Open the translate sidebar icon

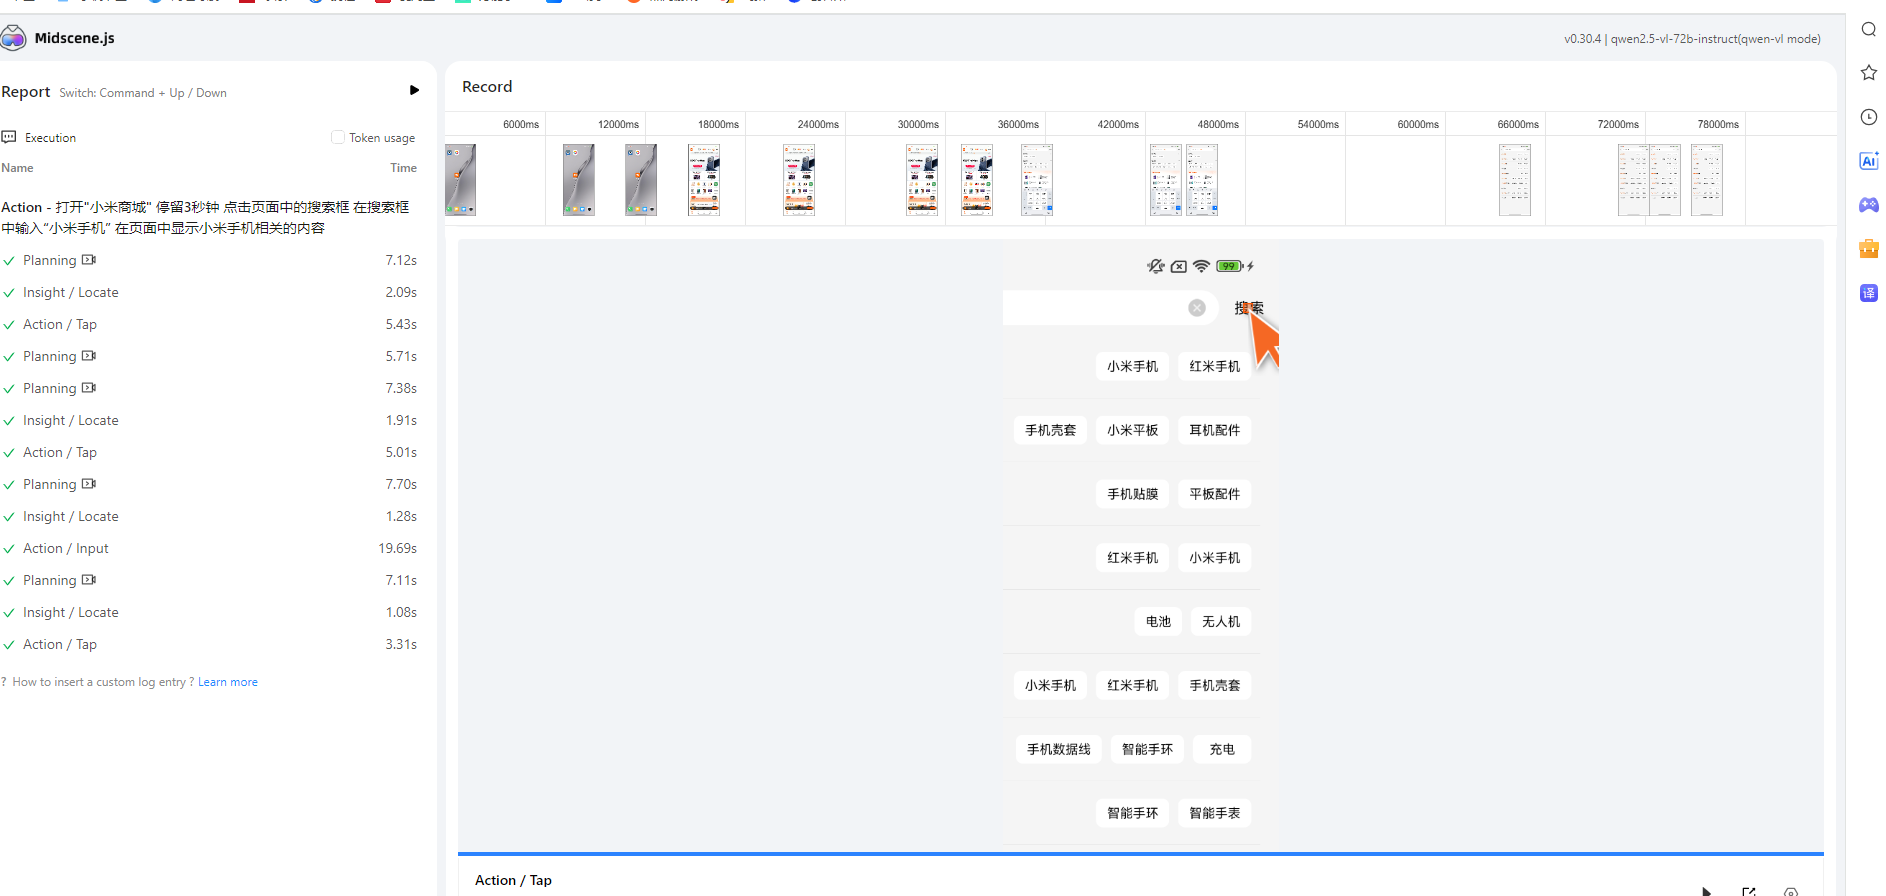(1868, 293)
